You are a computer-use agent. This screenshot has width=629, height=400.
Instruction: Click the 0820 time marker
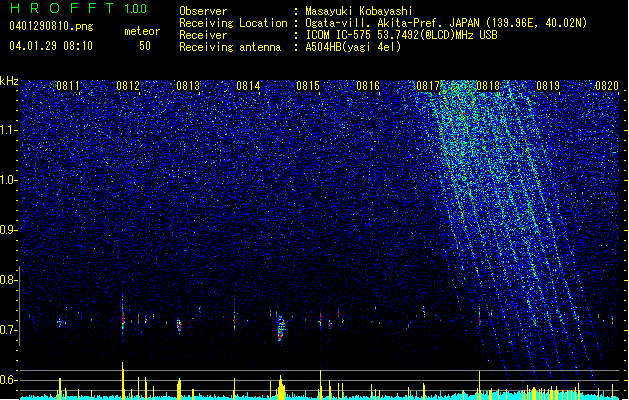(x=607, y=86)
